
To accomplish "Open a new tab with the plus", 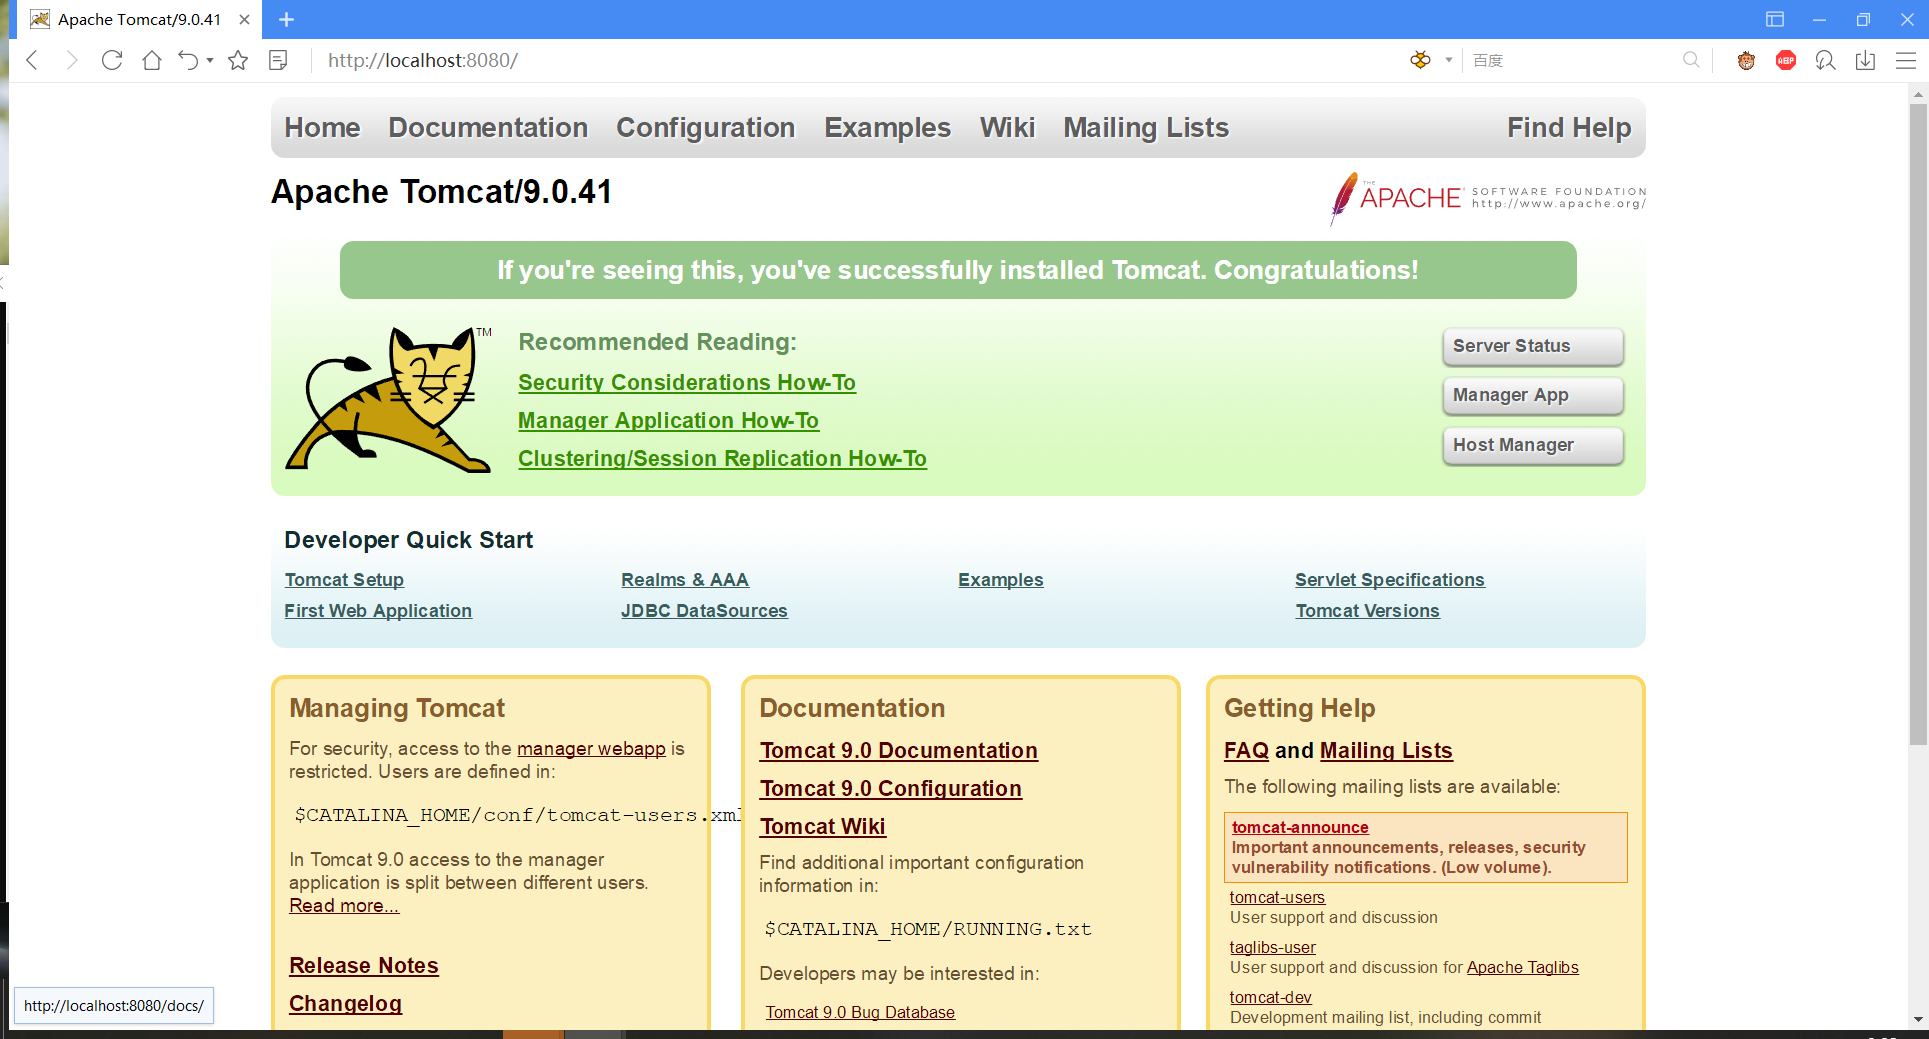I will (286, 19).
